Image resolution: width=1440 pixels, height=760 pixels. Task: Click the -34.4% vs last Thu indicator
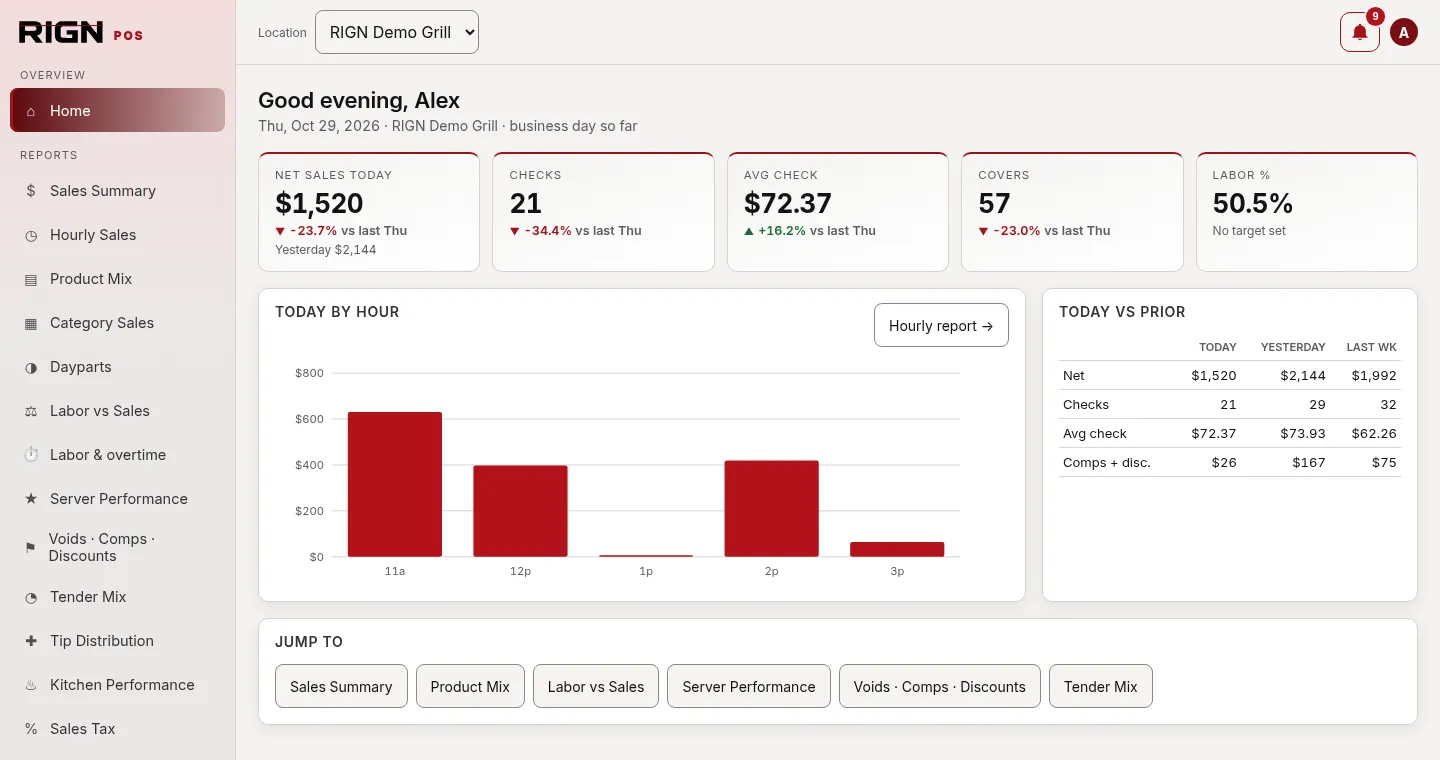[575, 231]
